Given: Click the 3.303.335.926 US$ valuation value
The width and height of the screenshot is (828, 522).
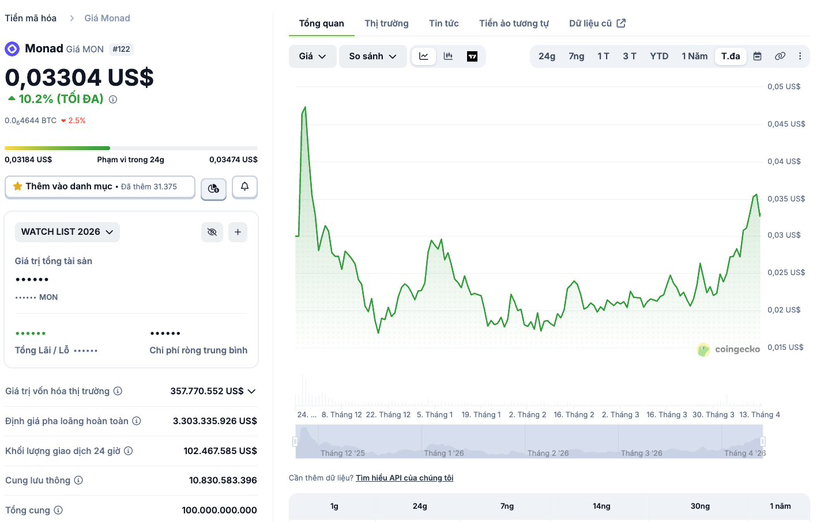Looking at the screenshot, I should [215, 421].
